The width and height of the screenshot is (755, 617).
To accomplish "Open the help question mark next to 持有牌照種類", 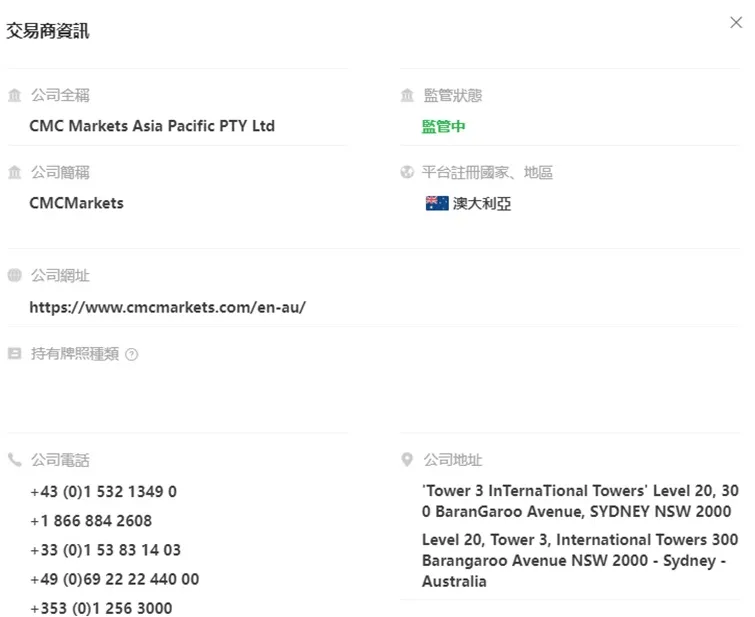I will [131, 354].
